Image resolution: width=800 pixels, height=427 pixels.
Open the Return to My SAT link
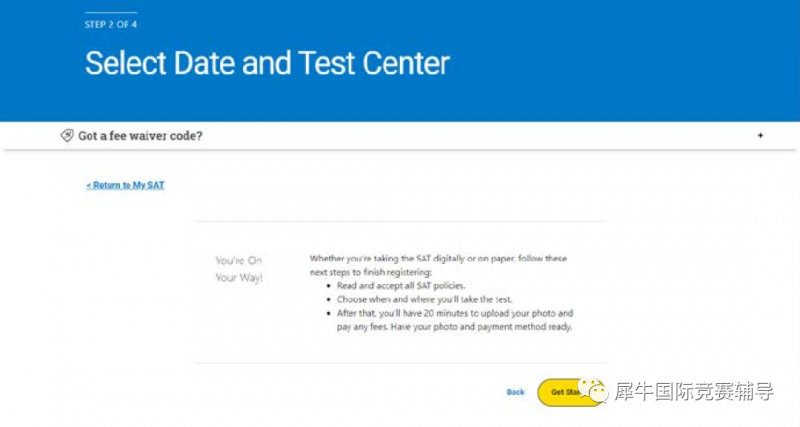point(126,185)
